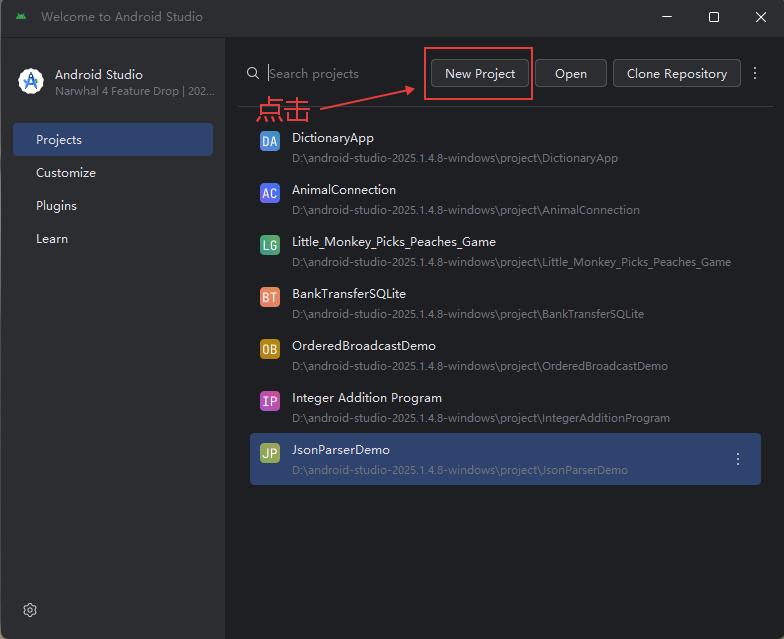Click the Android Studio logo icon
The height and width of the screenshot is (639, 784).
(x=31, y=81)
